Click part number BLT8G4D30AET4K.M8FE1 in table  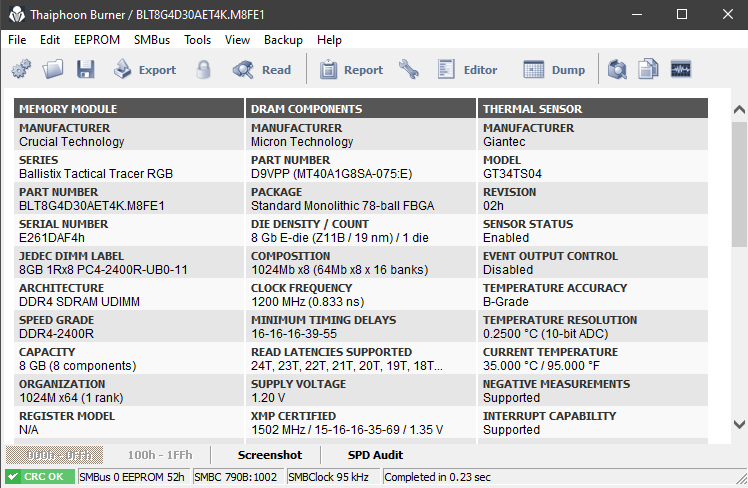[92, 206]
